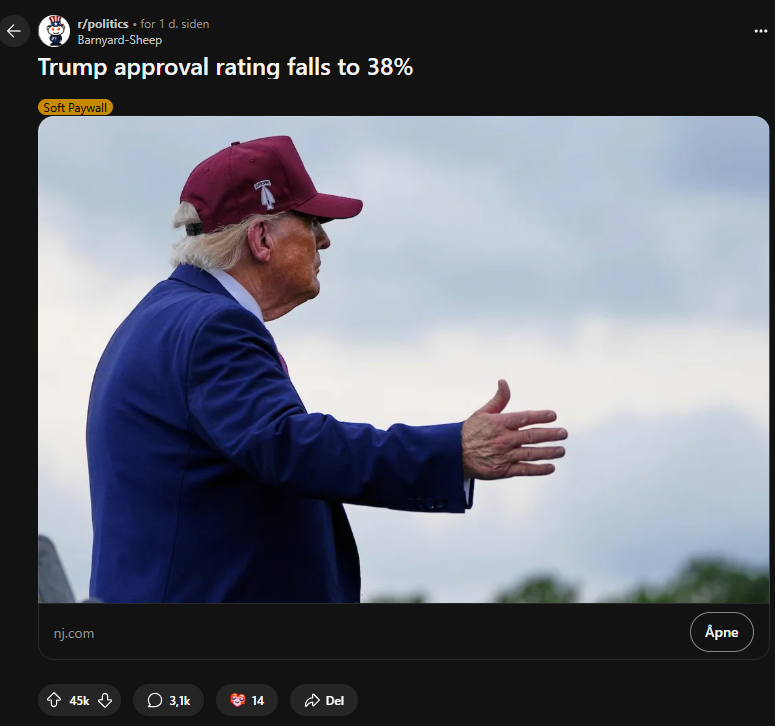Click the 14 awards count
Screen dimensions: 775x726
point(258,700)
